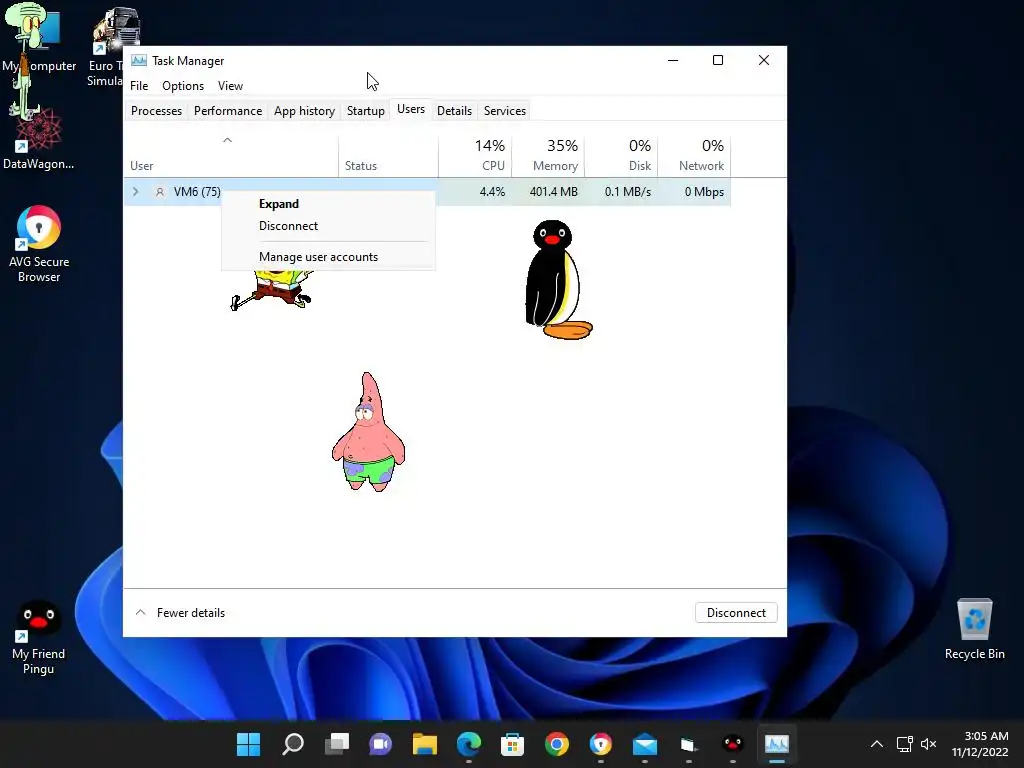
Task: Click the network icon in system tray
Action: (x=904, y=744)
